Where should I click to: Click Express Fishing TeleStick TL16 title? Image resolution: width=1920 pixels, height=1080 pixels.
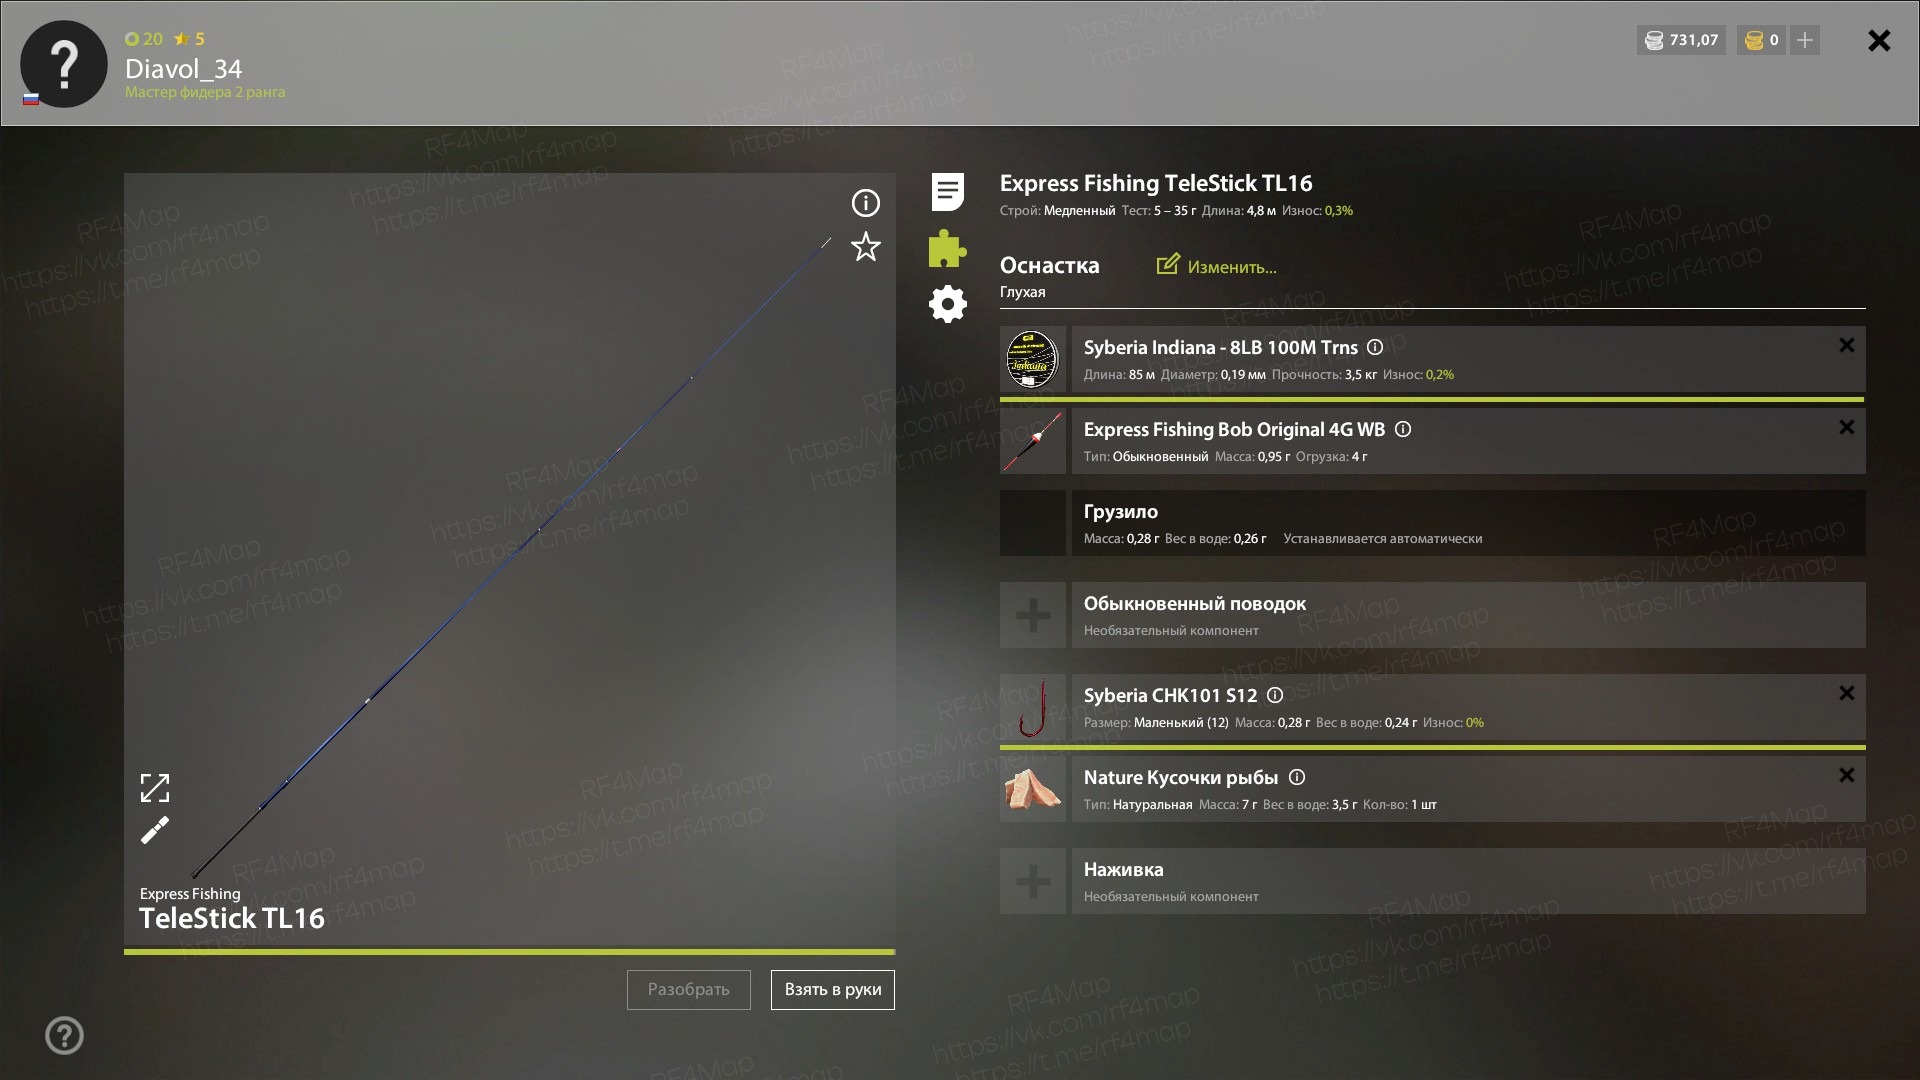click(1156, 183)
